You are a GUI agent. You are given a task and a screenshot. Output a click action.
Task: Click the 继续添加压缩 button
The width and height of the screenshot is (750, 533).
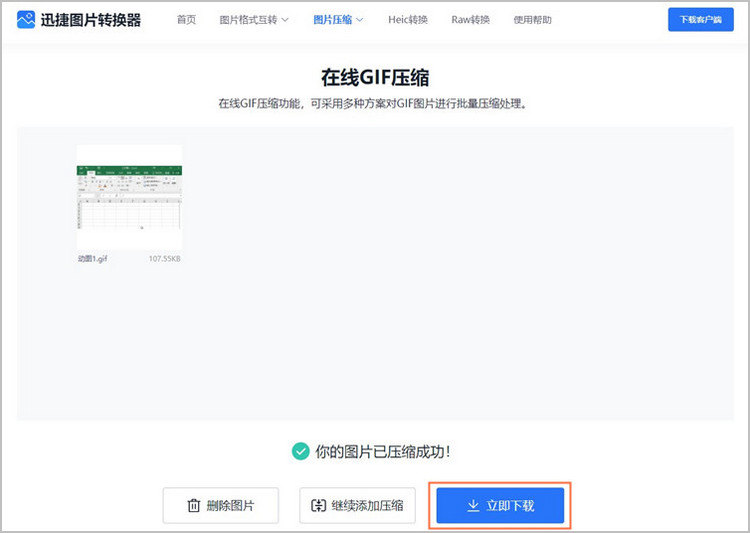click(357, 505)
